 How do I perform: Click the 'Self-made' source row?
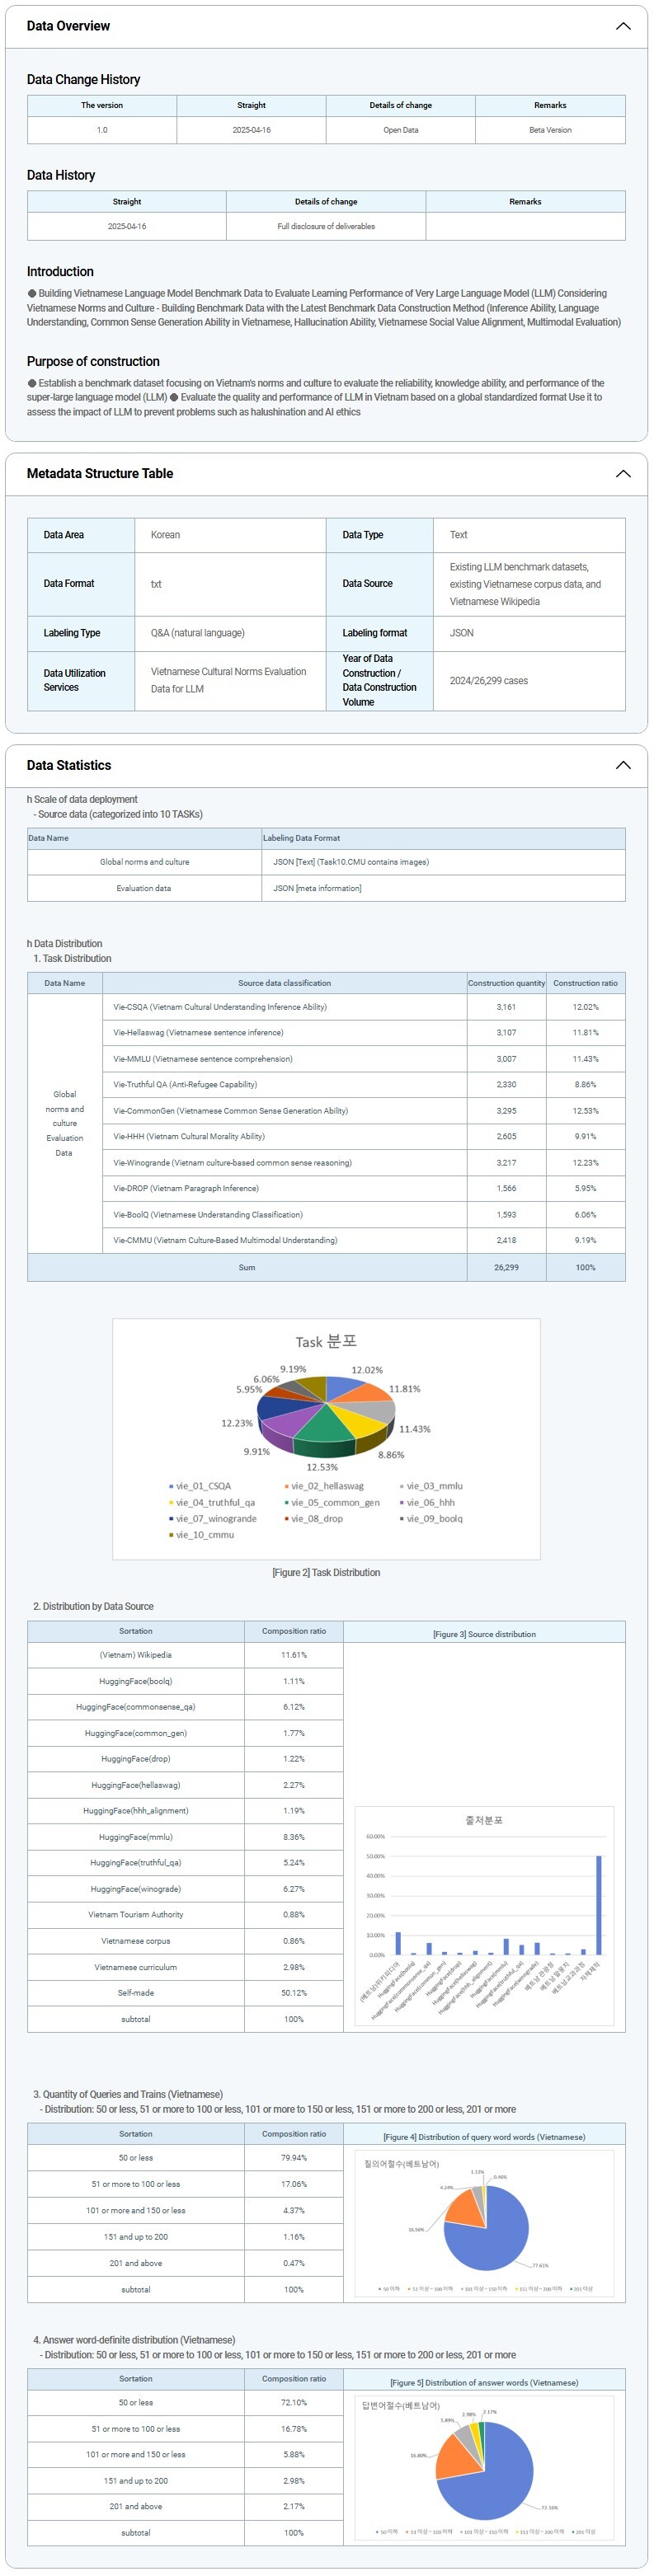click(x=136, y=1993)
